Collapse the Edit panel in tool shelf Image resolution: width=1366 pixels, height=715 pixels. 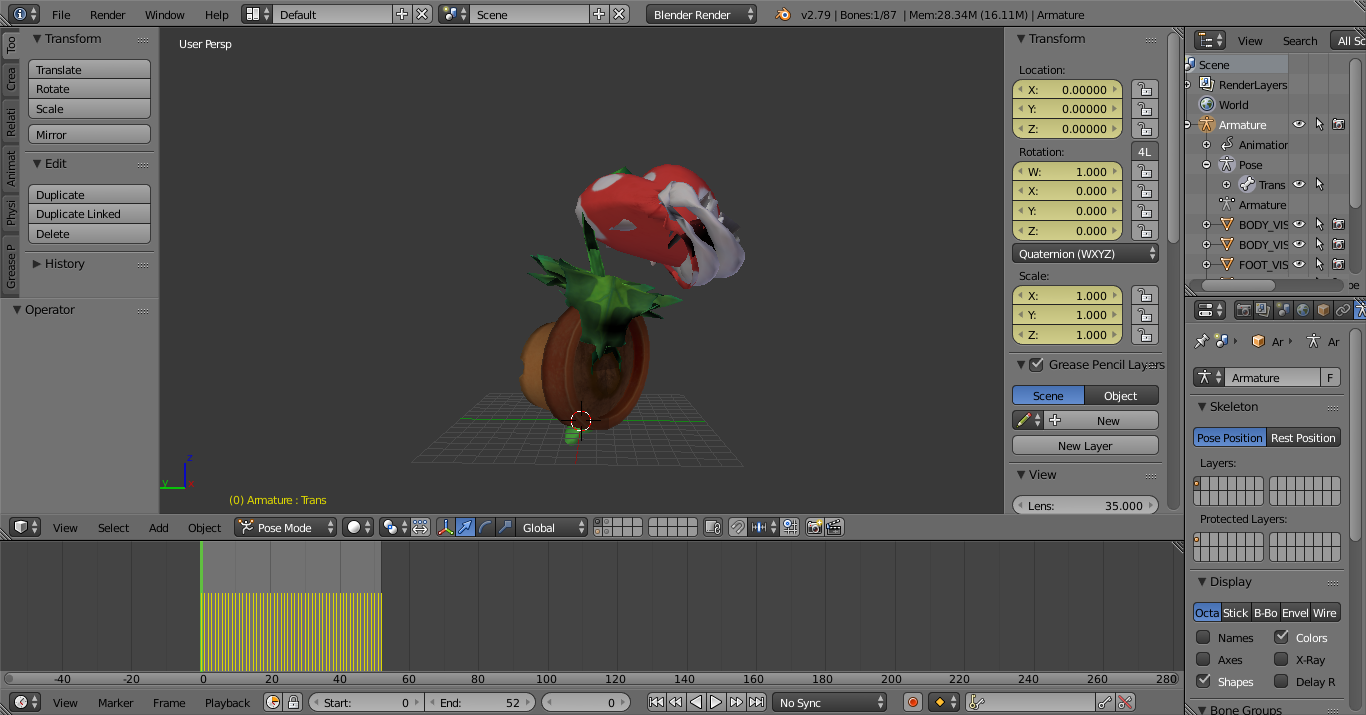tap(37, 164)
